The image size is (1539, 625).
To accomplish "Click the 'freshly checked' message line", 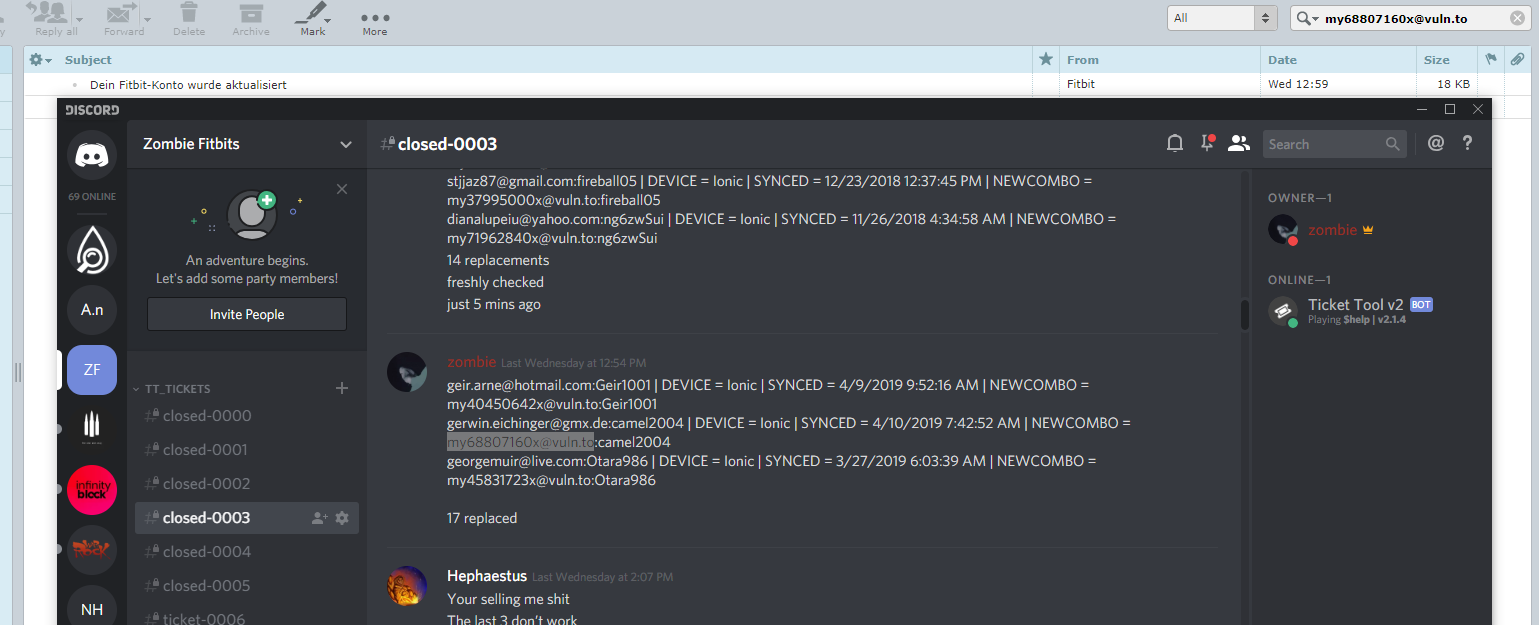I will pos(495,282).
